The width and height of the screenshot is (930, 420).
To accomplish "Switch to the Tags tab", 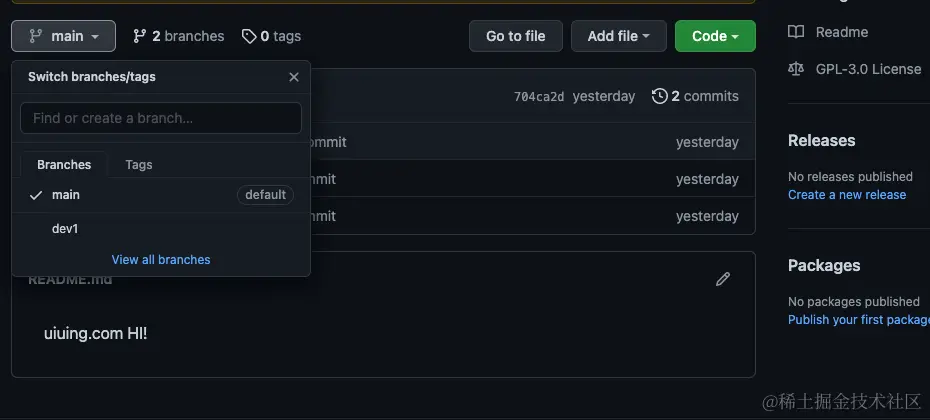I will (x=139, y=165).
